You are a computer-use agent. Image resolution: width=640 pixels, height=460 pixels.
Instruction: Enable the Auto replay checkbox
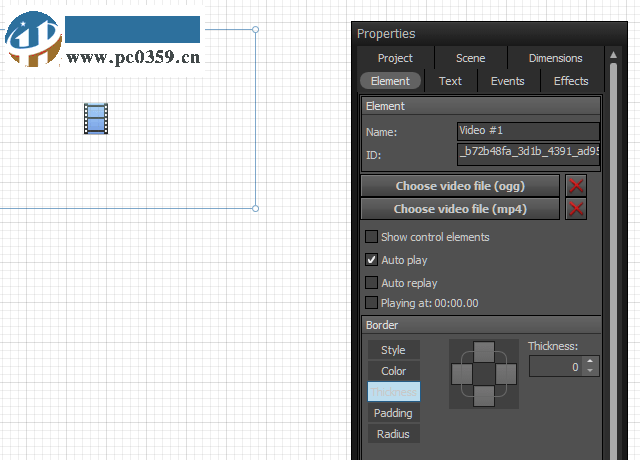(371, 283)
